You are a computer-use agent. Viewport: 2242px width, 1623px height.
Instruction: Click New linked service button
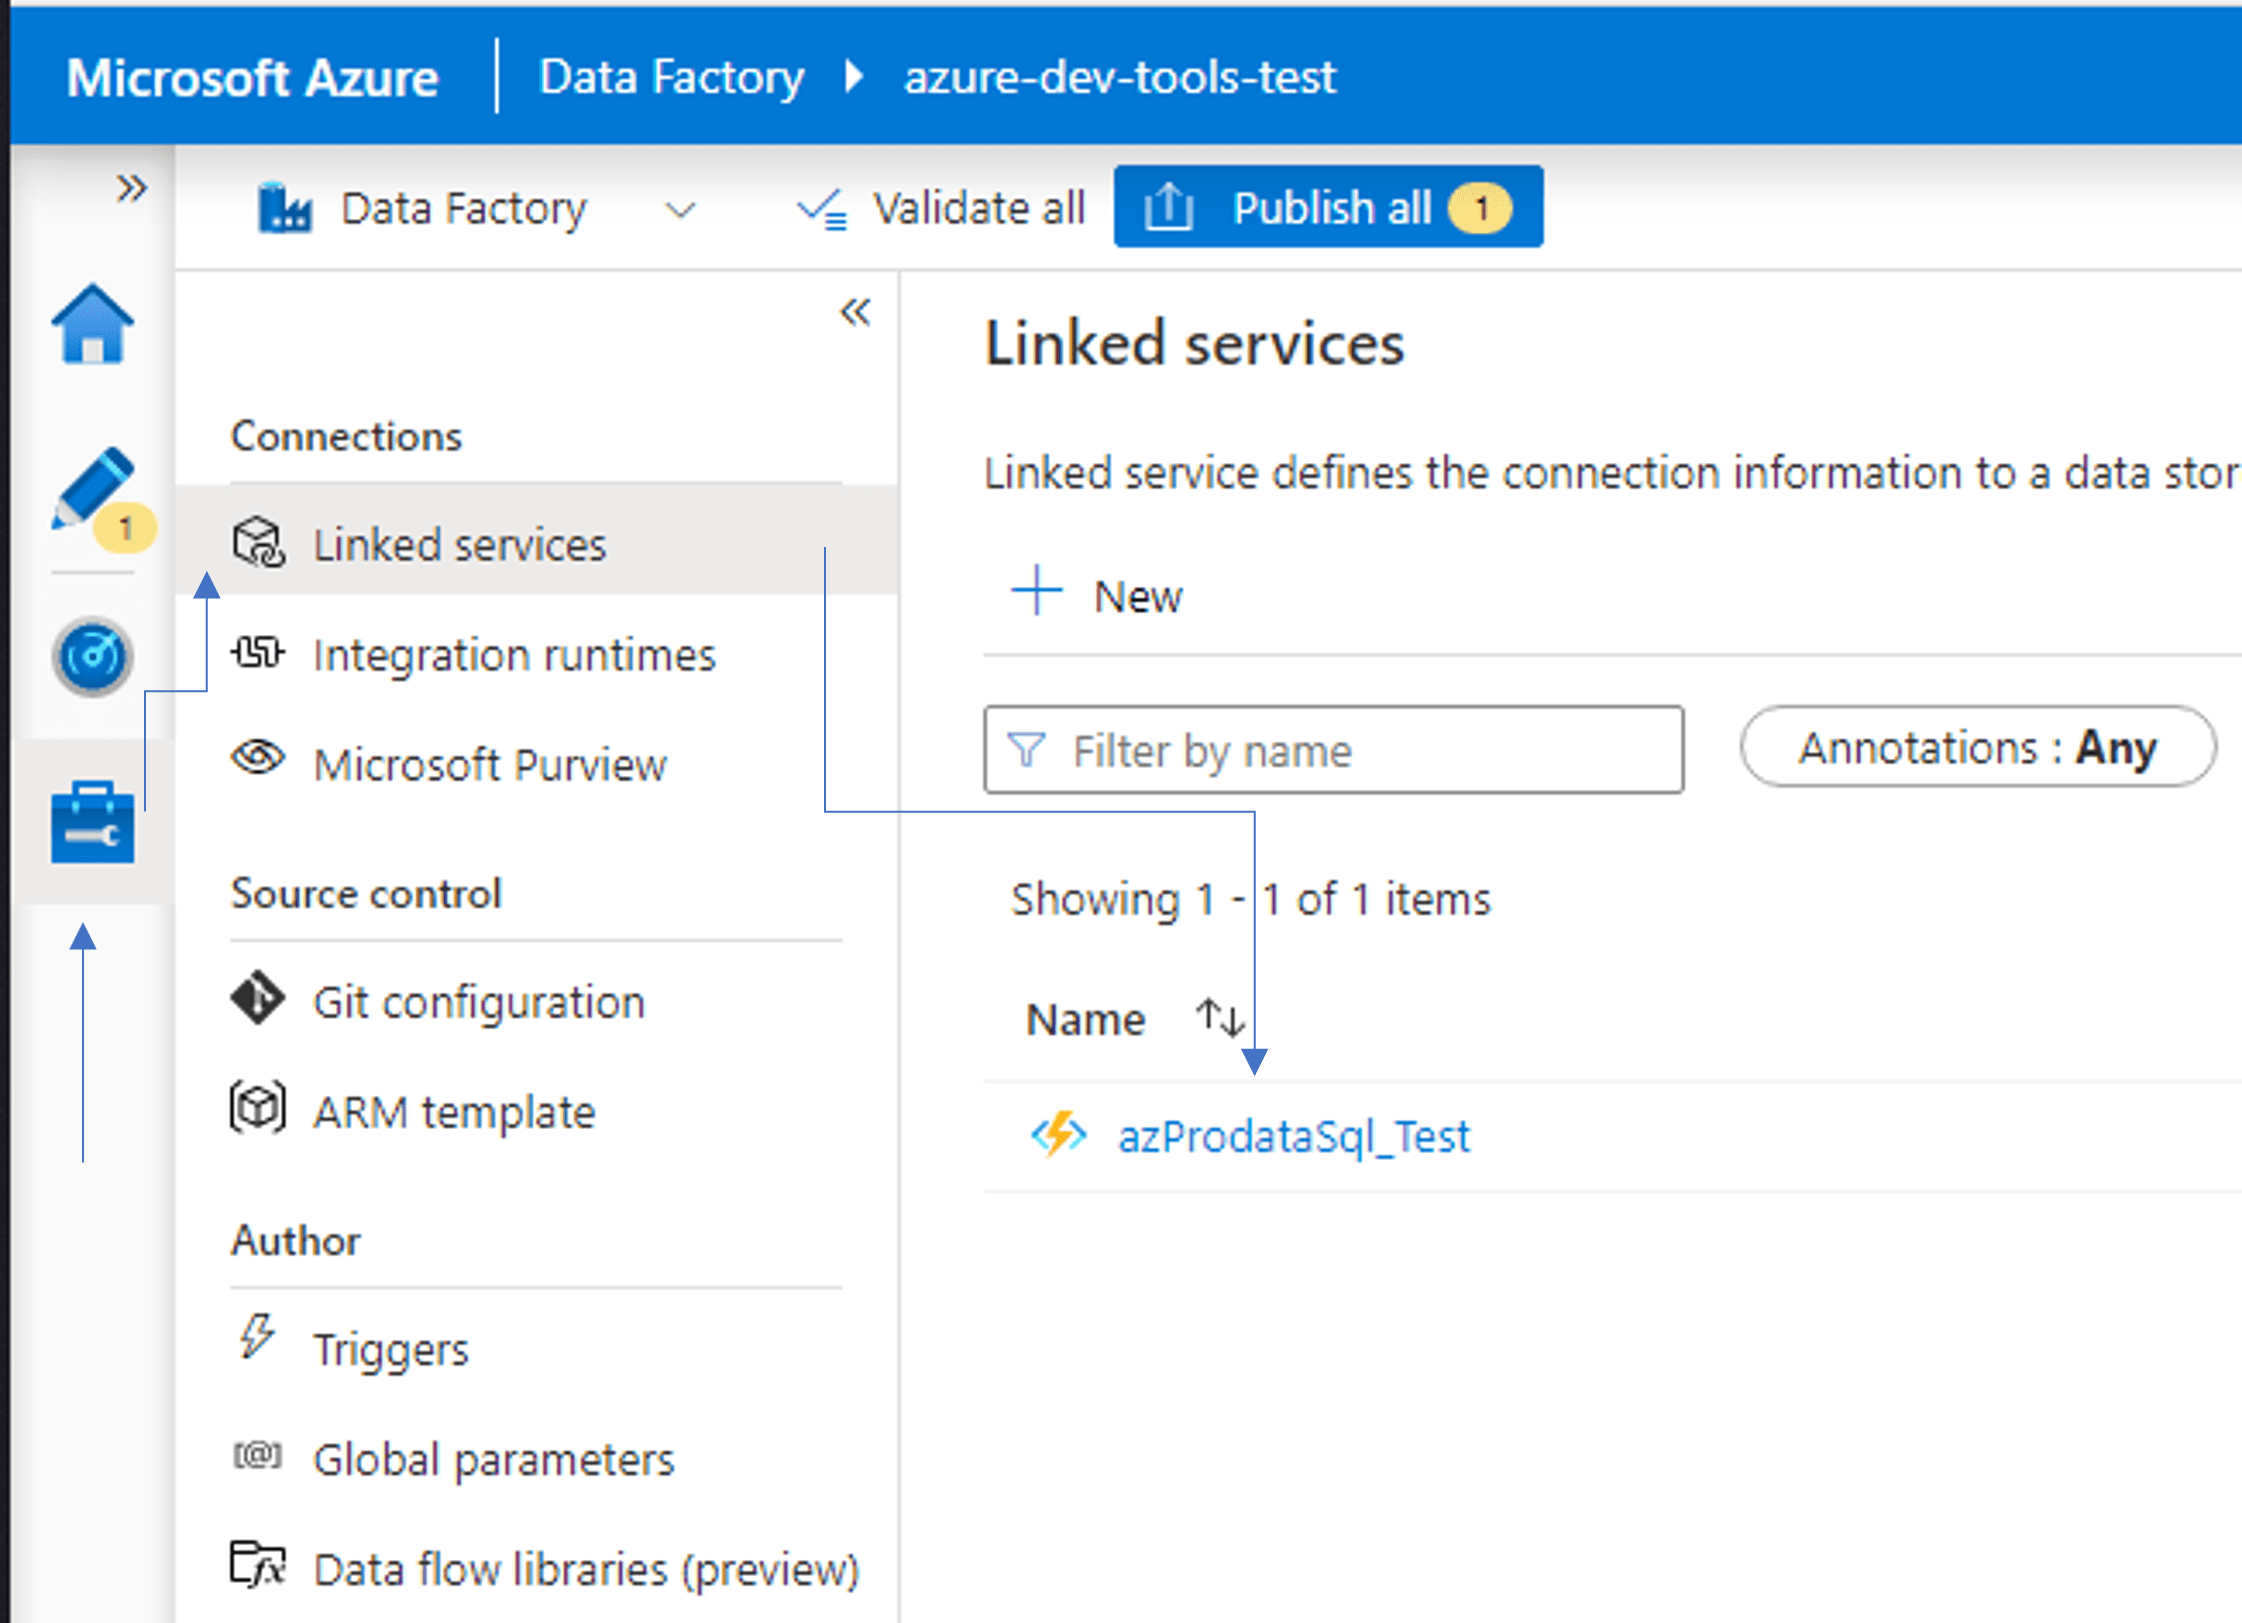point(1097,595)
